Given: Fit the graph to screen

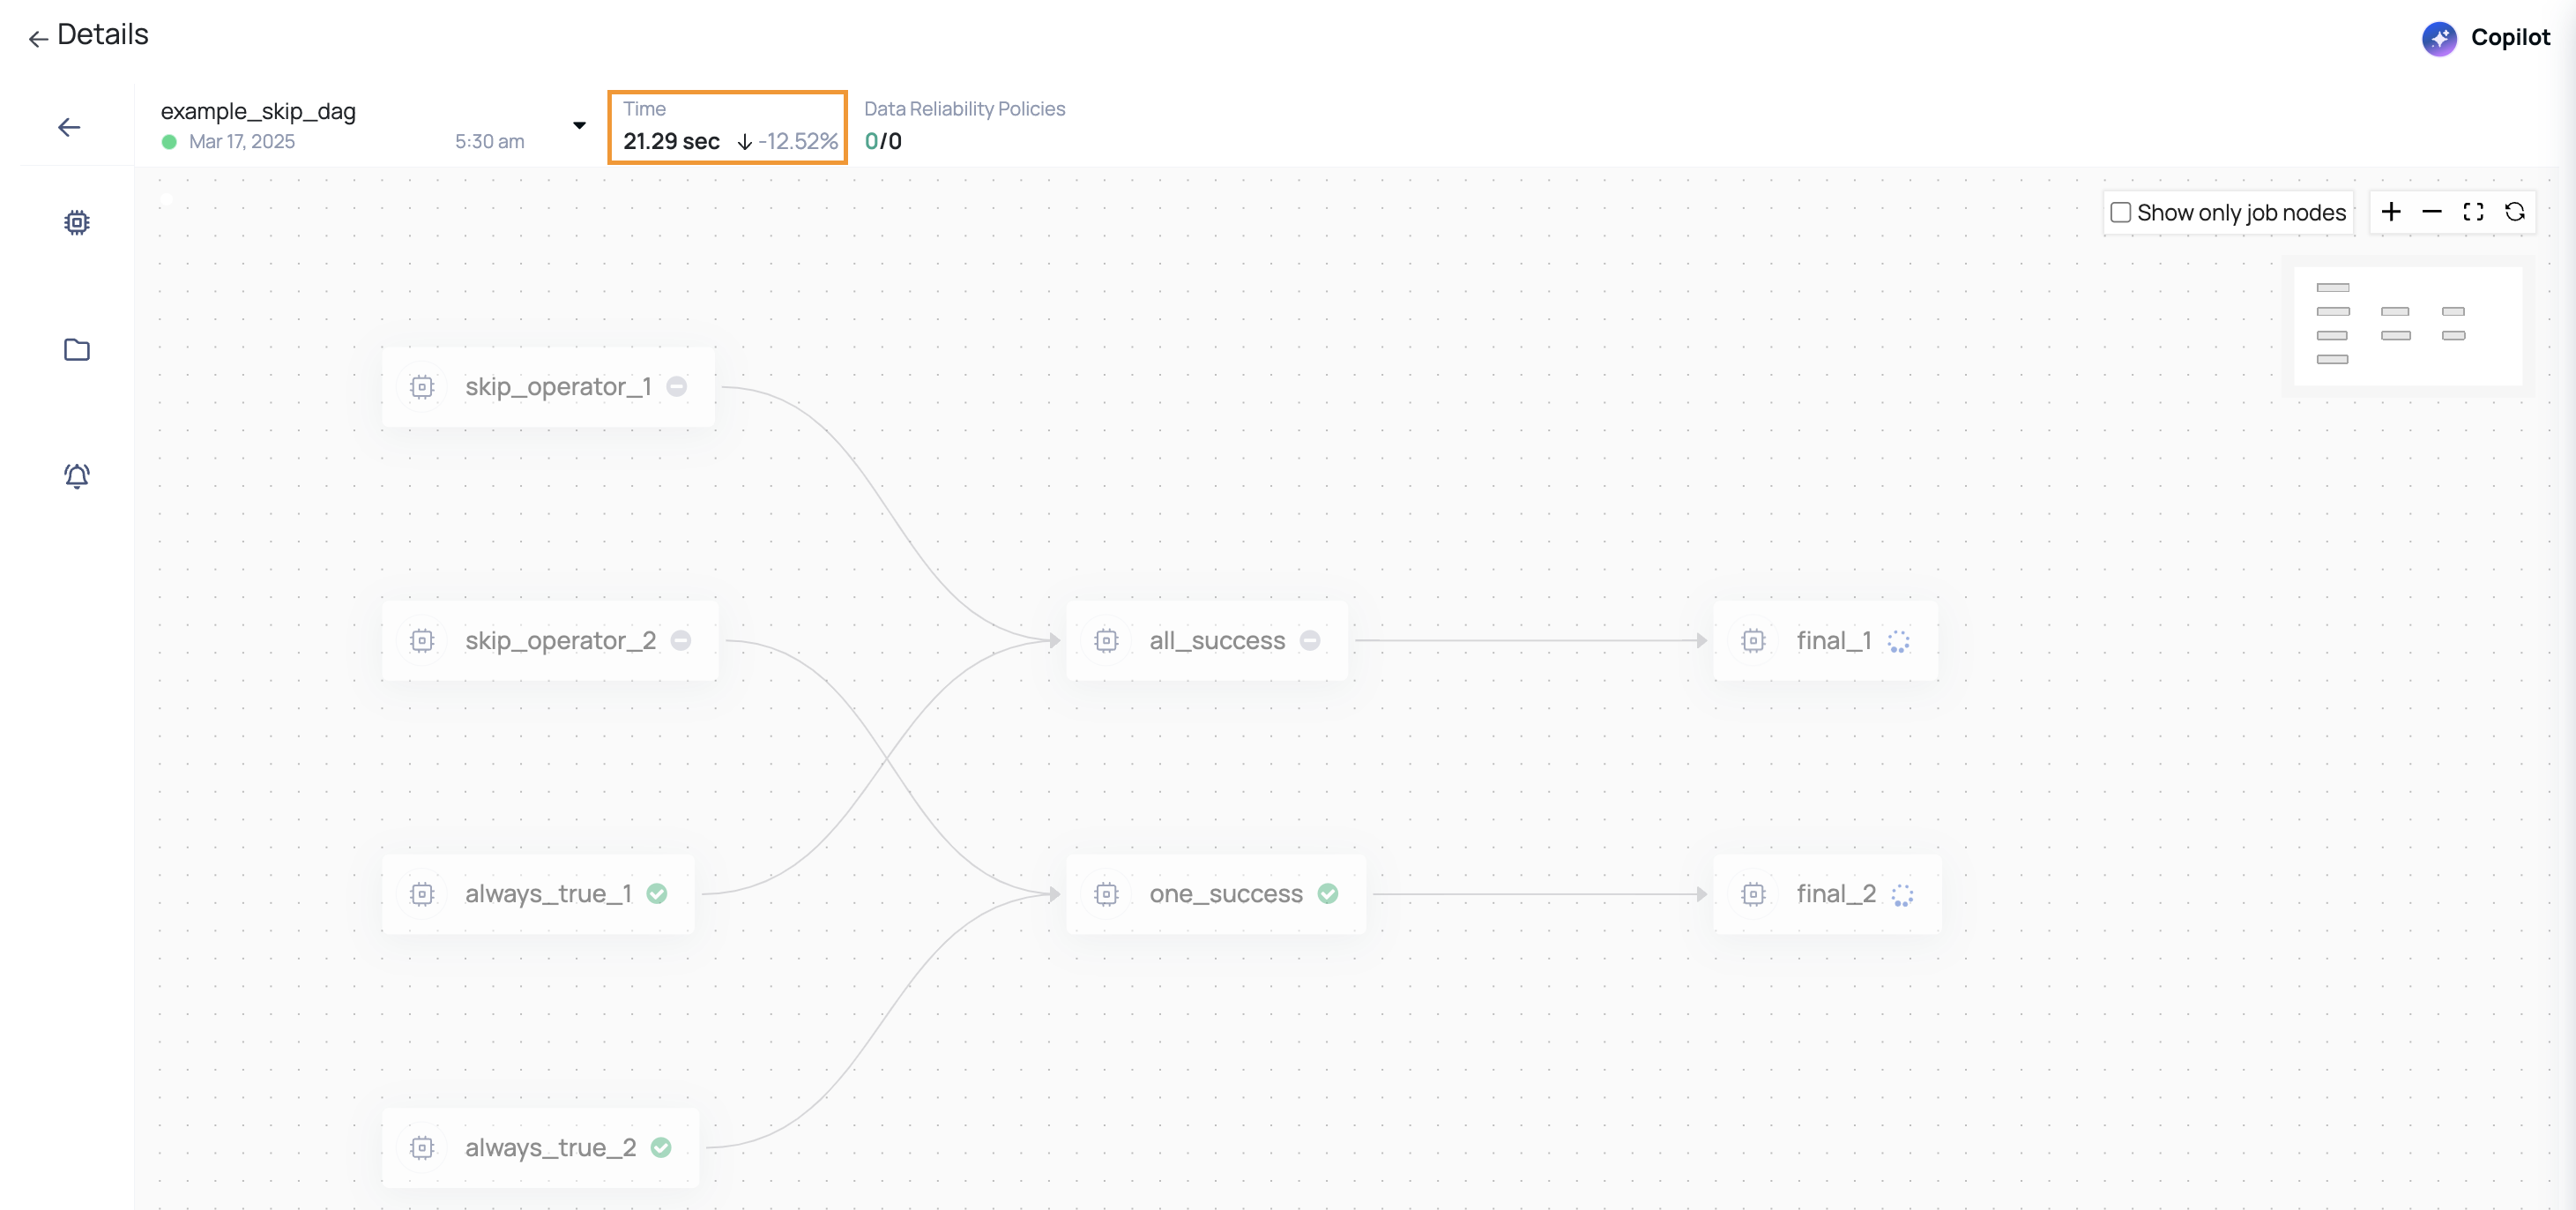Looking at the screenshot, I should tap(2473, 212).
